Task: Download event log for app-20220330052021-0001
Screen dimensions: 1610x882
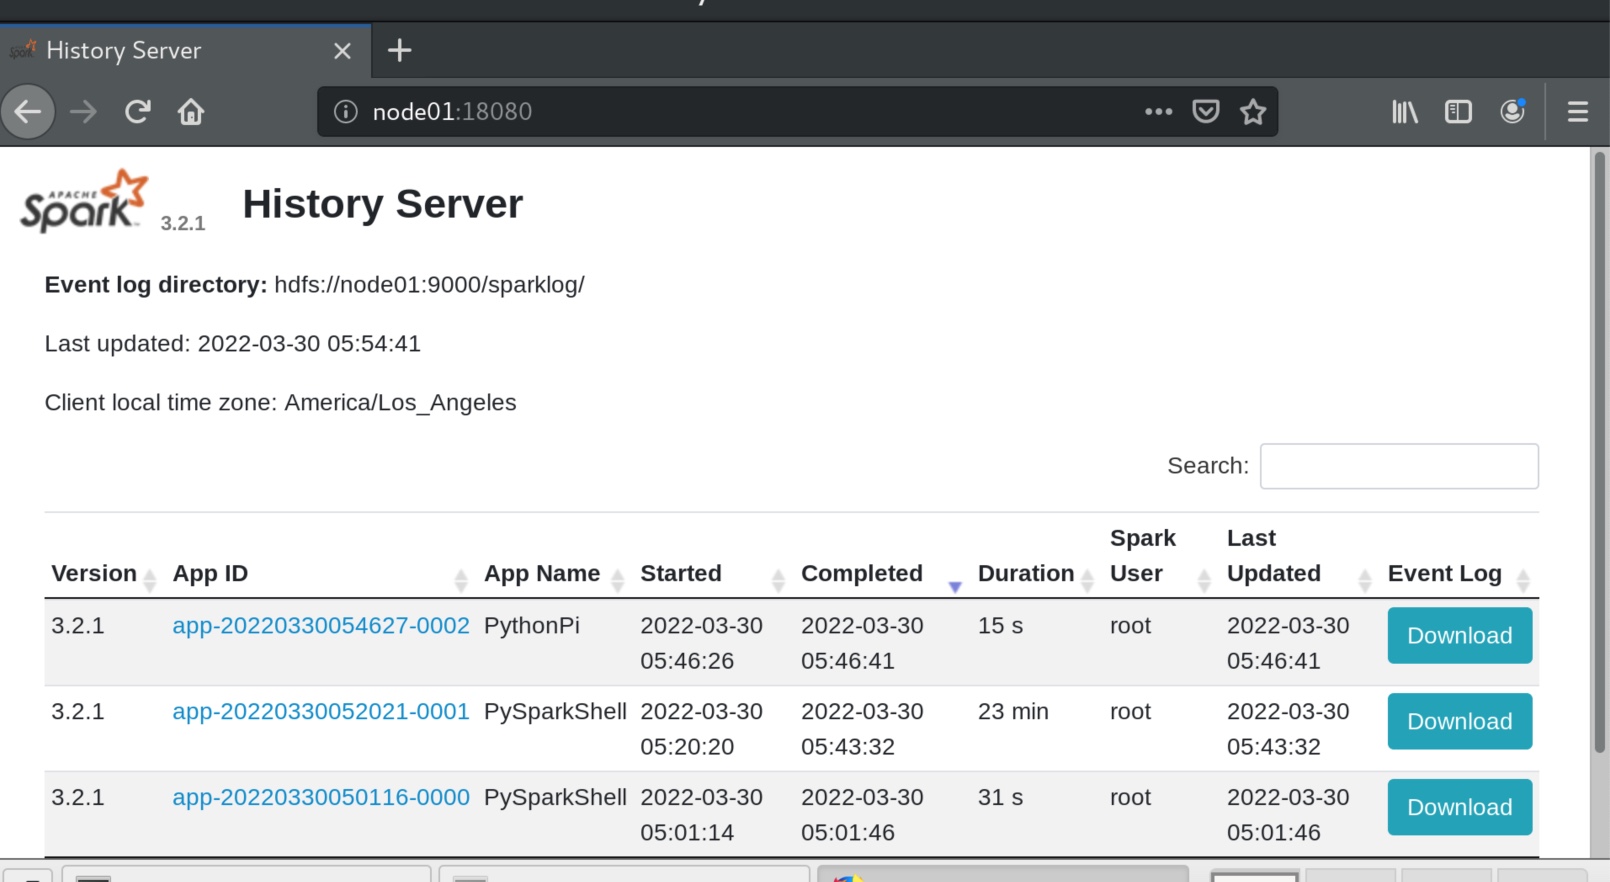Action: point(1459,721)
